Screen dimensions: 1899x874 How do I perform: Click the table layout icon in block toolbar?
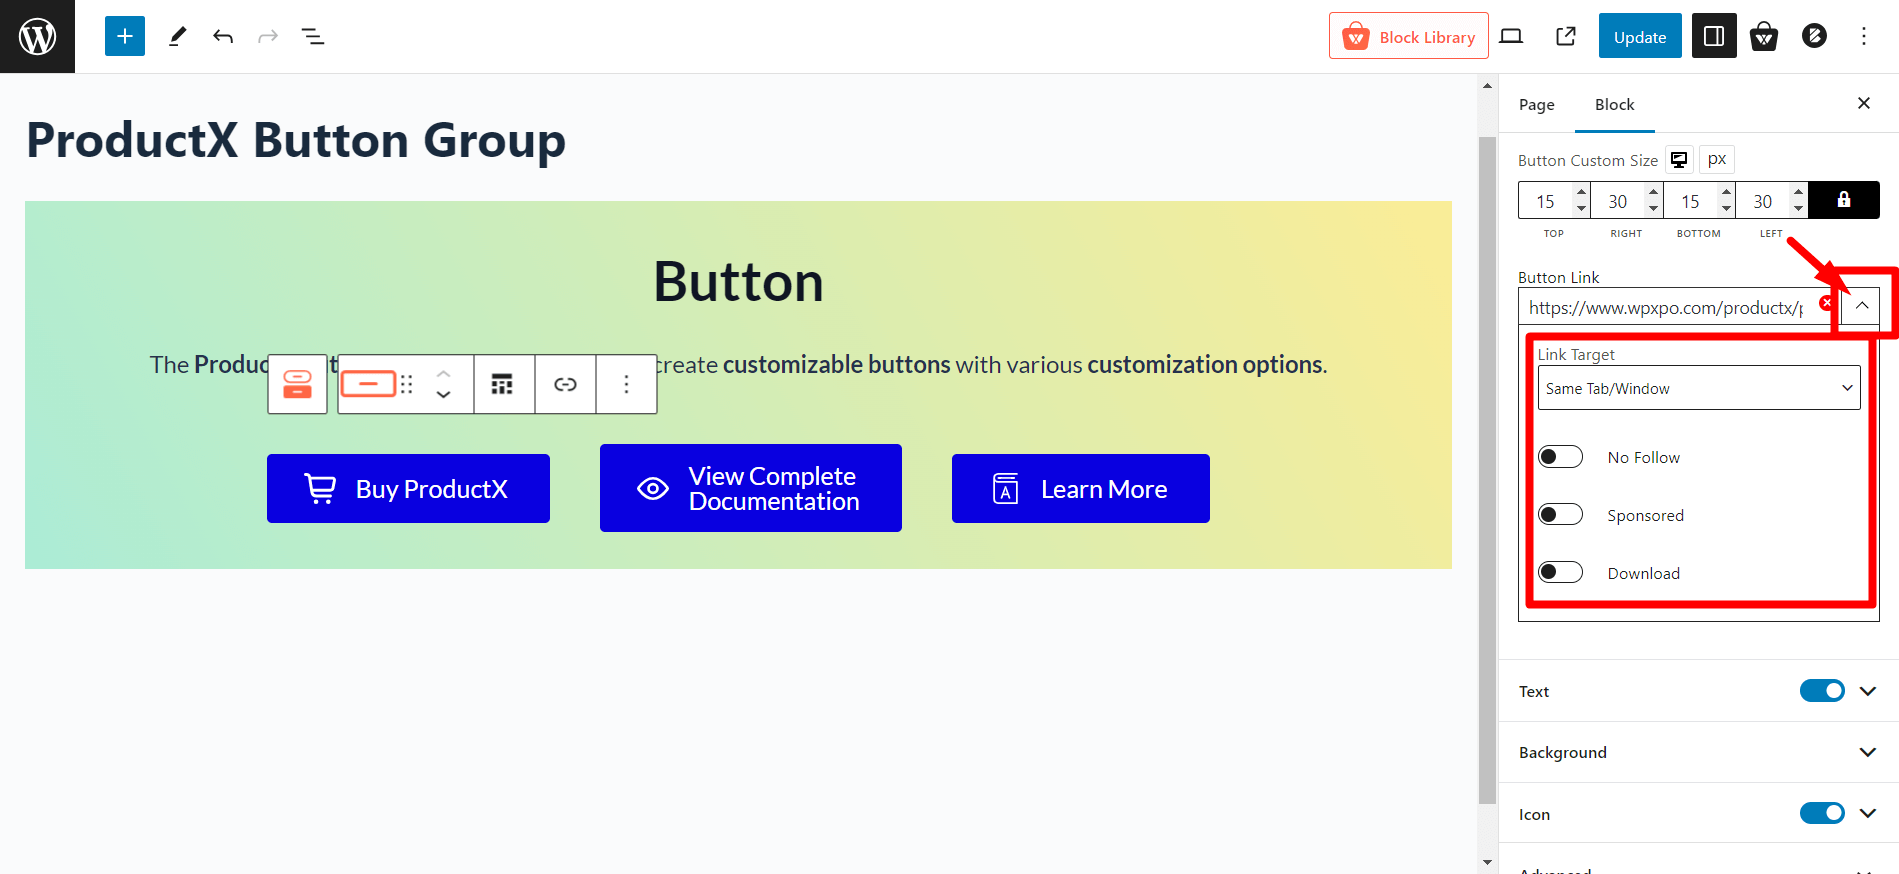pyautogui.click(x=504, y=384)
